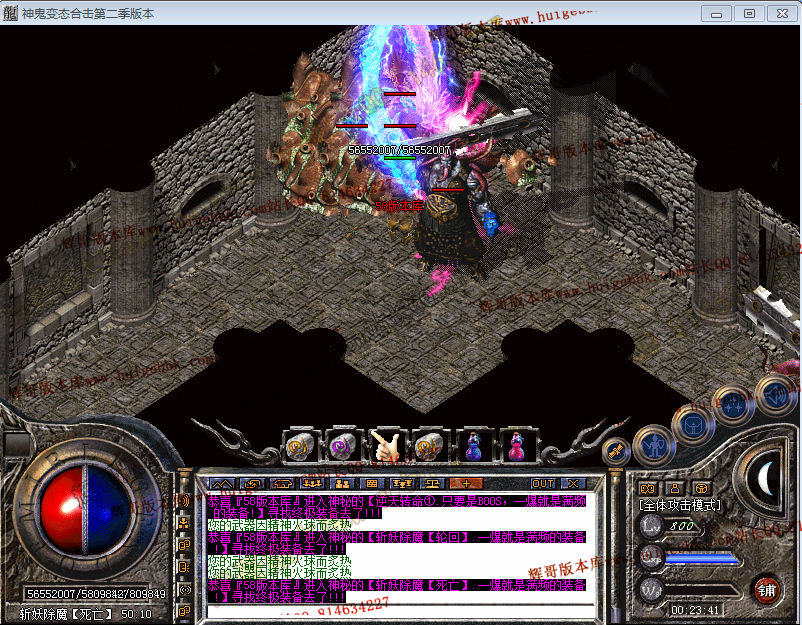Click in the chat input field
802x625 pixels.
coord(400,612)
